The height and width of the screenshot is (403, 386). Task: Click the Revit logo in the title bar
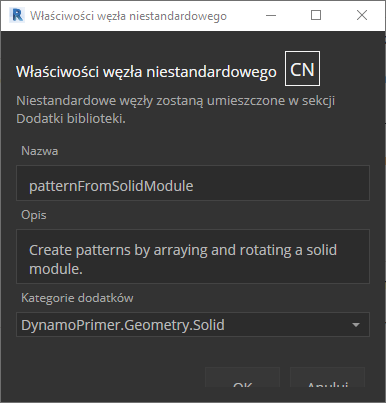tap(17, 15)
